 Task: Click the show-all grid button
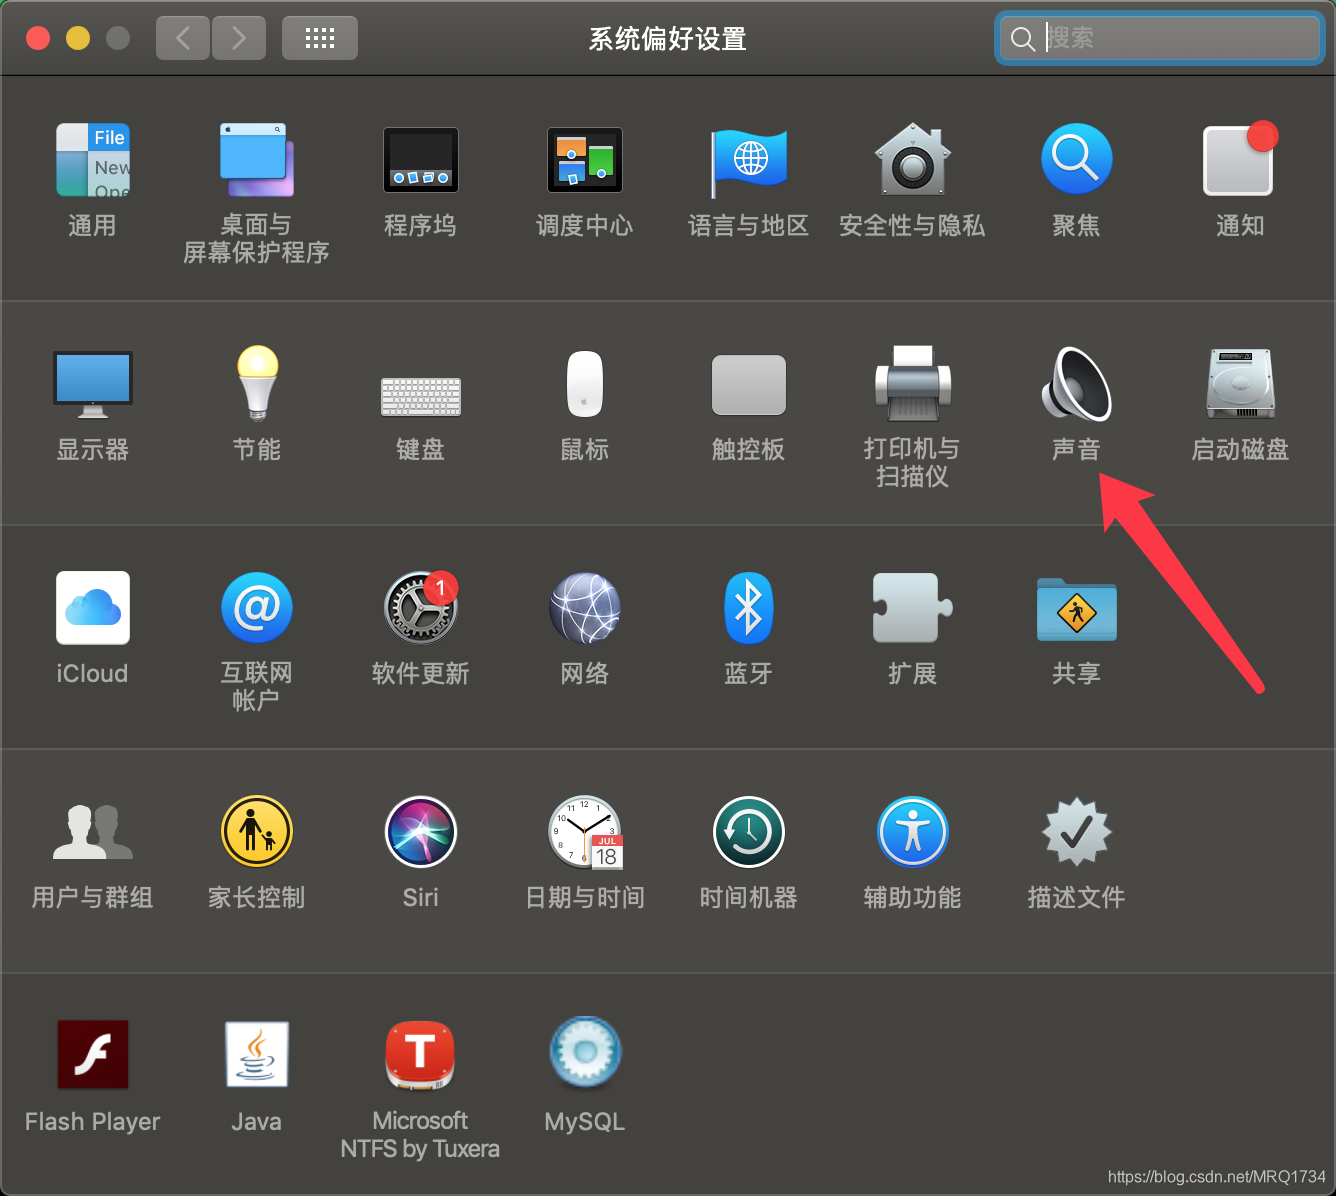pyautogui.click(x=320, y=38)
